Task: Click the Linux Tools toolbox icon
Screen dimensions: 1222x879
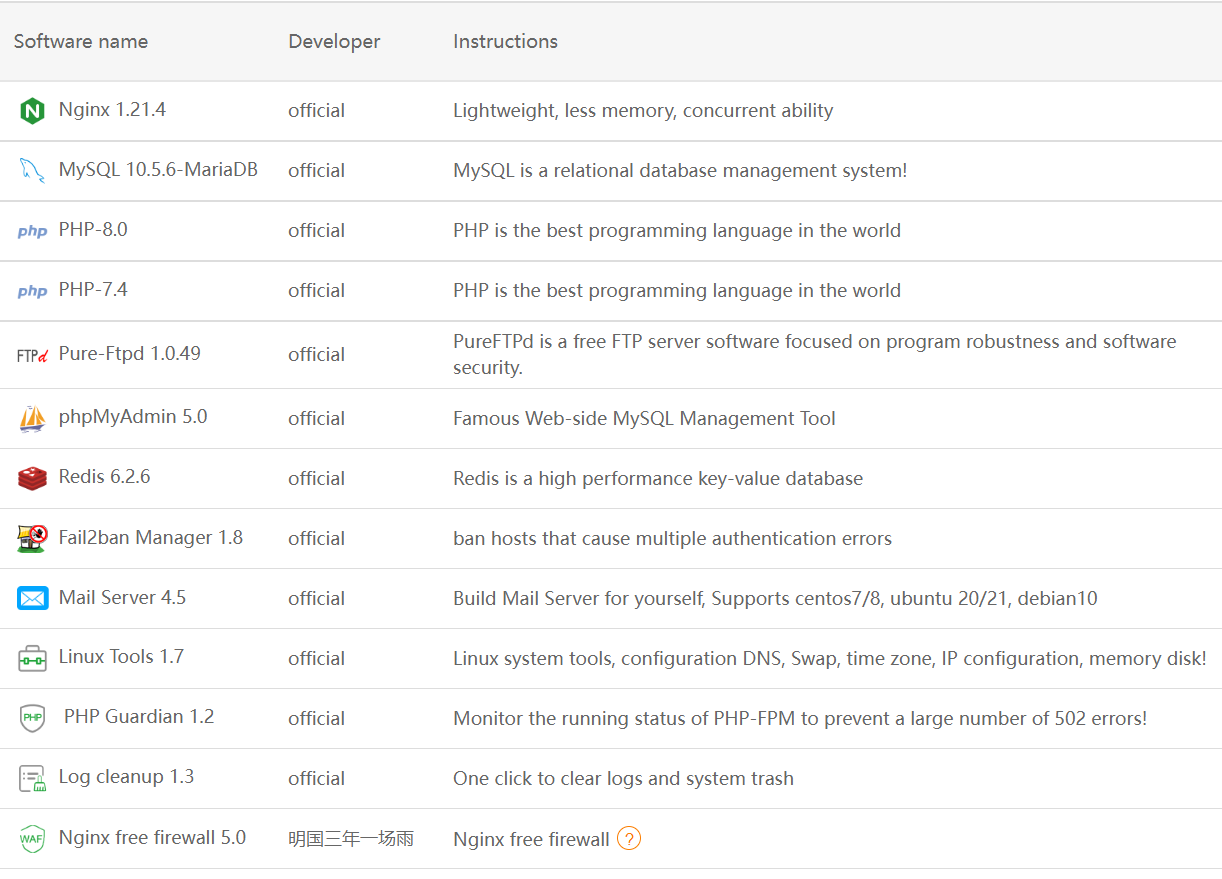Action: (32, 658)
